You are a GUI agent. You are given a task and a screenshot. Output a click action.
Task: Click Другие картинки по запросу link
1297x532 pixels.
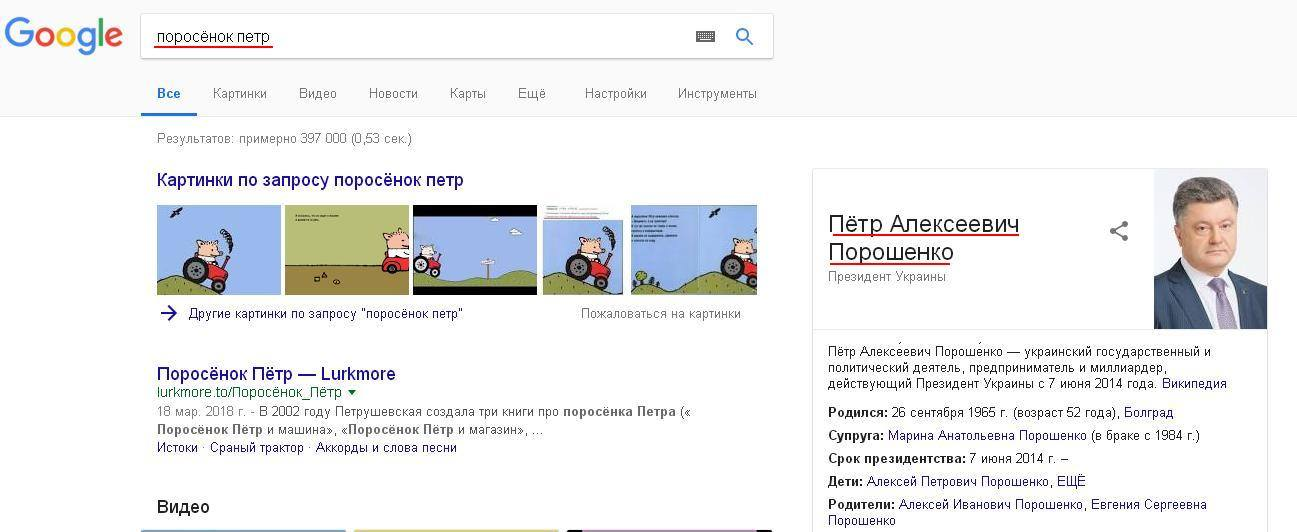(x=326, y=313)
